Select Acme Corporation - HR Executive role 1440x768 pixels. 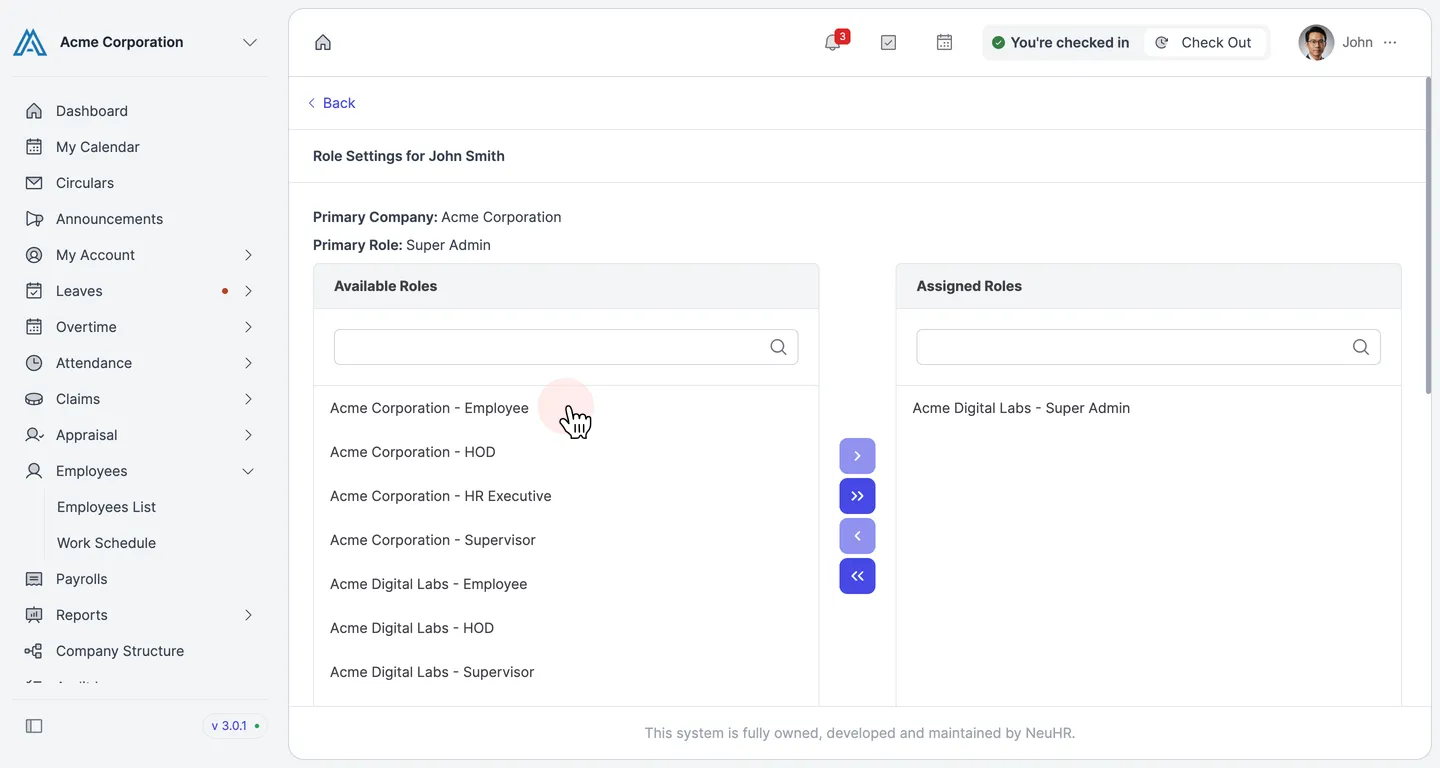(566, 496)
